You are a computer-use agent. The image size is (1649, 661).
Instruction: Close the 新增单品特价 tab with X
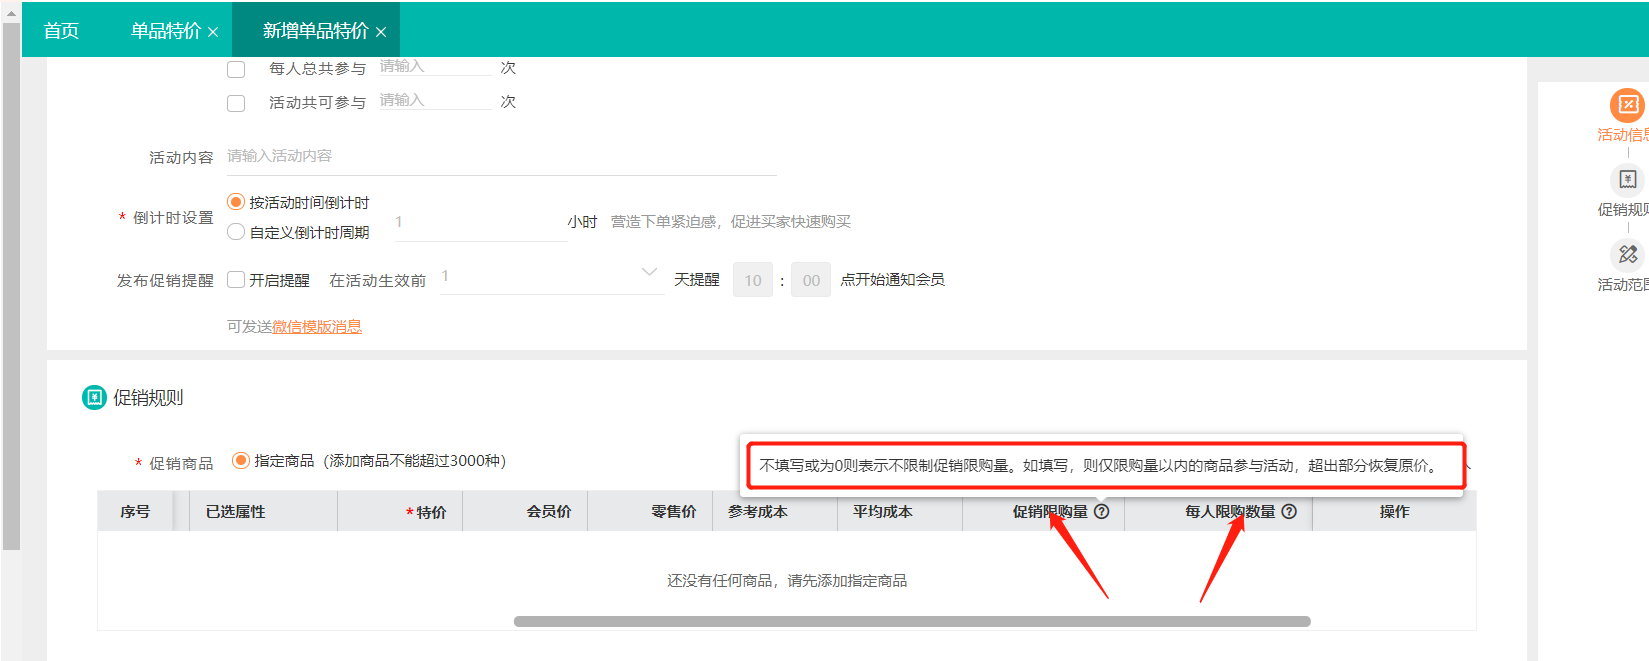[x=381, y=32]
